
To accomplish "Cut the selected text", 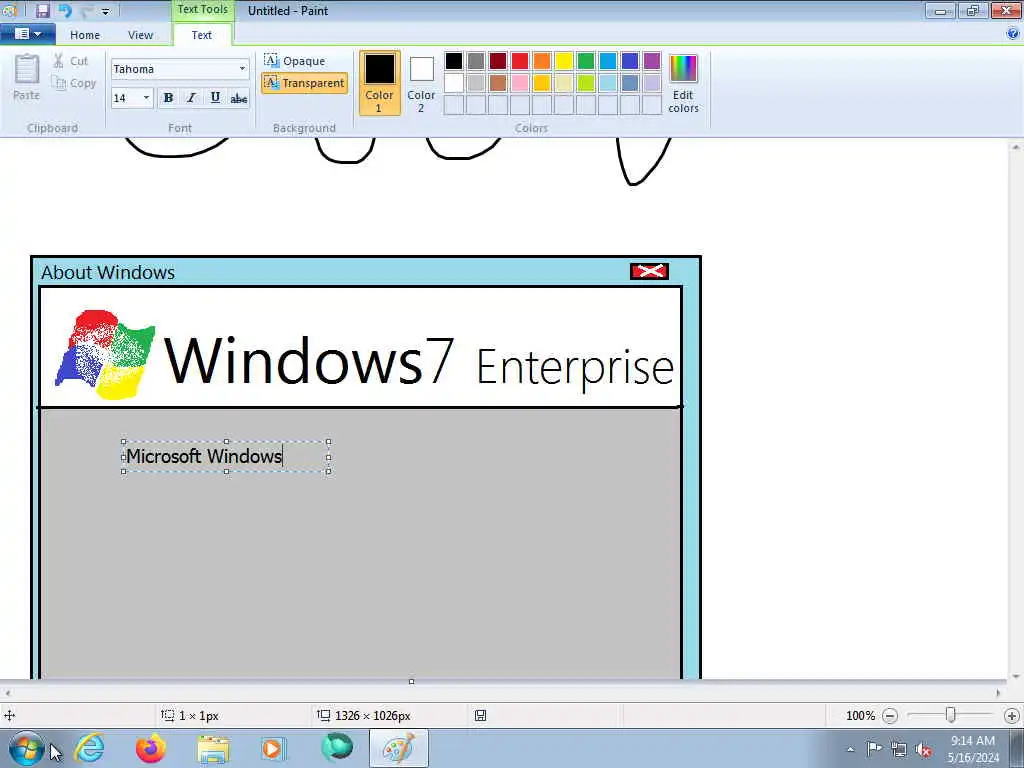I will point(71,61).
